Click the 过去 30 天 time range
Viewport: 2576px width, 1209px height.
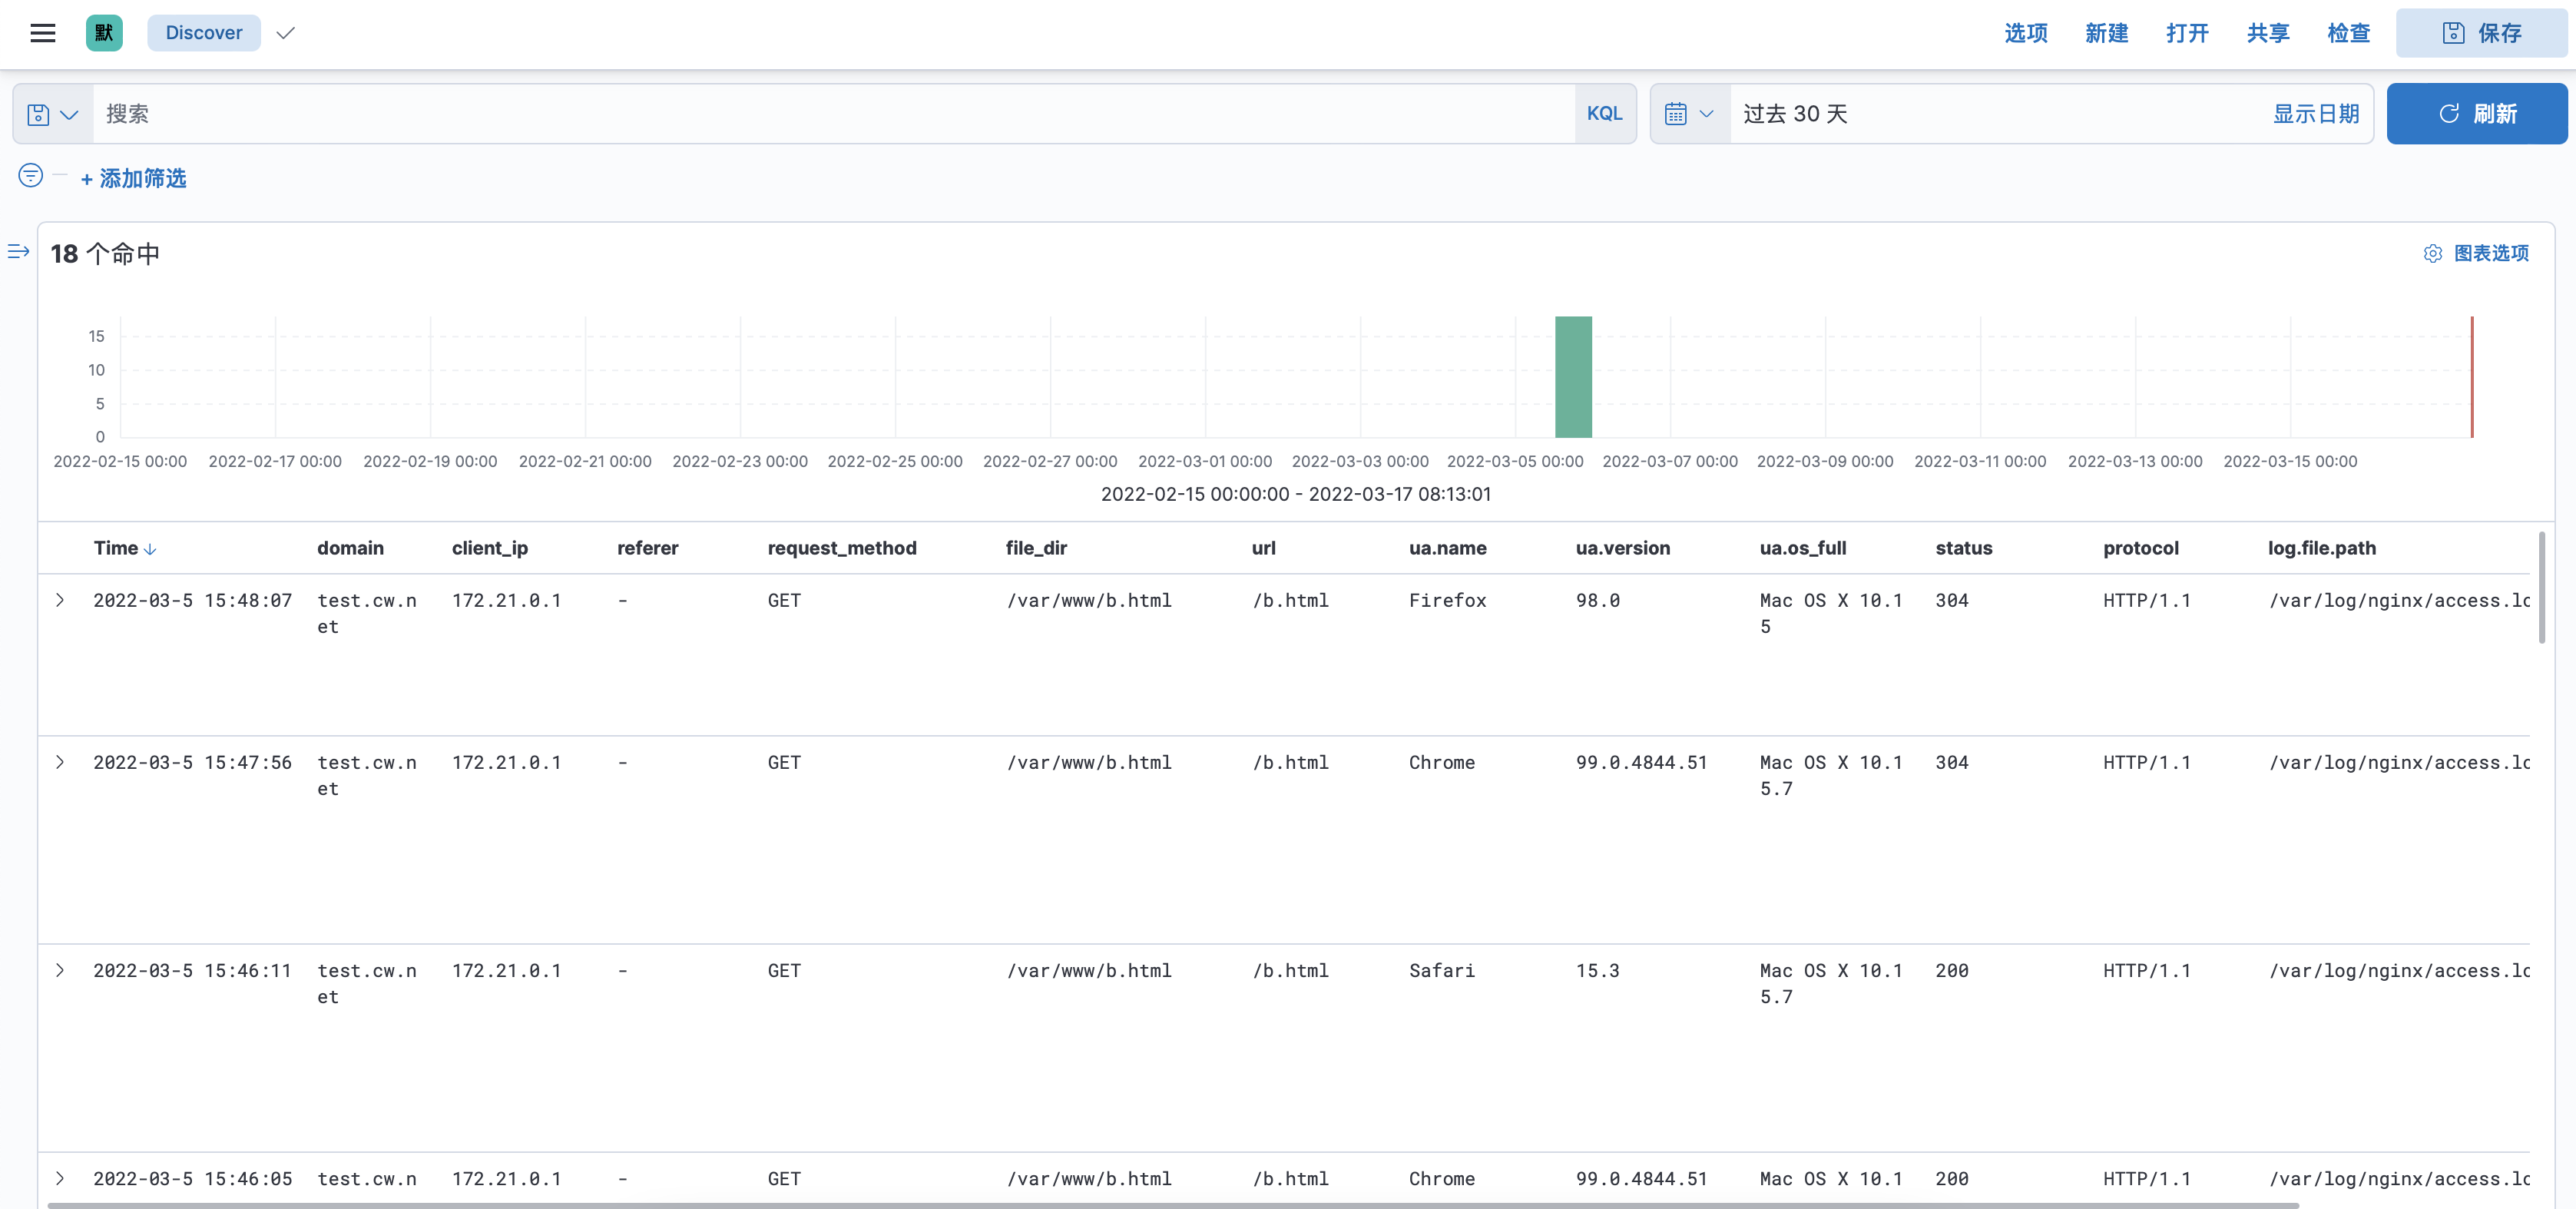coord(1795,114)
